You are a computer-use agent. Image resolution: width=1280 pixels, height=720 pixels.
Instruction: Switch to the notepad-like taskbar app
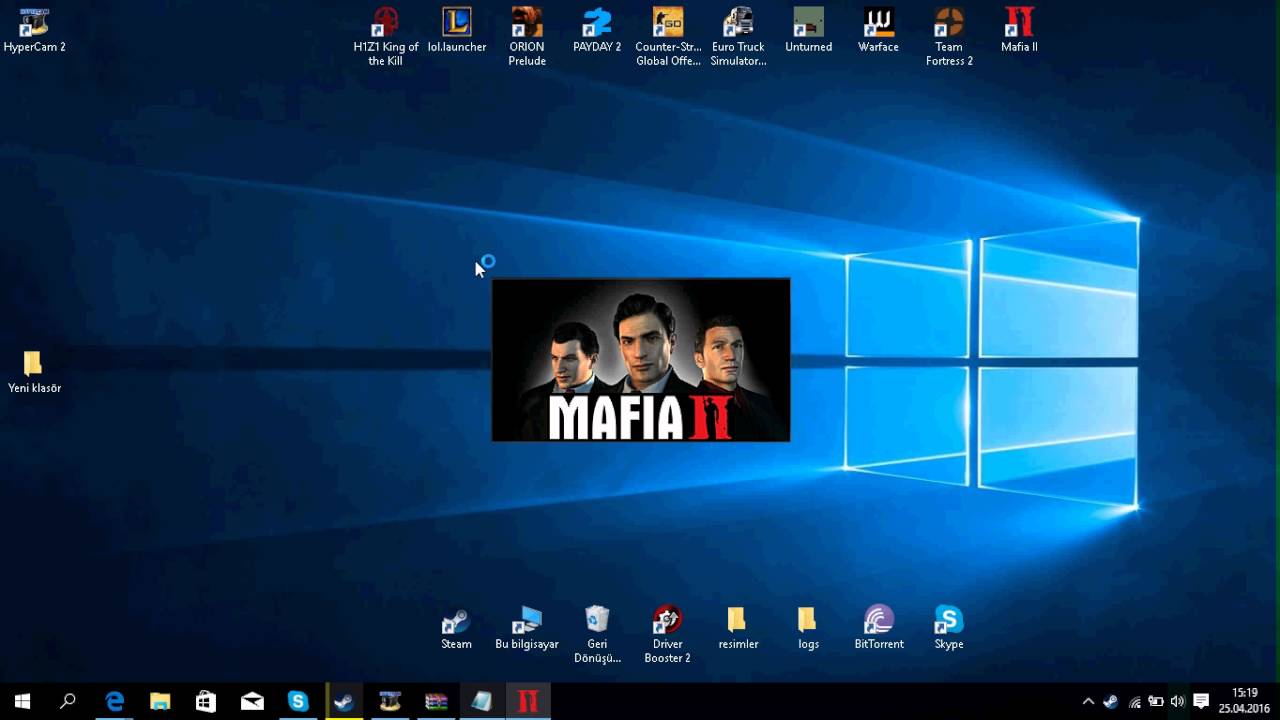coord(482,701)
